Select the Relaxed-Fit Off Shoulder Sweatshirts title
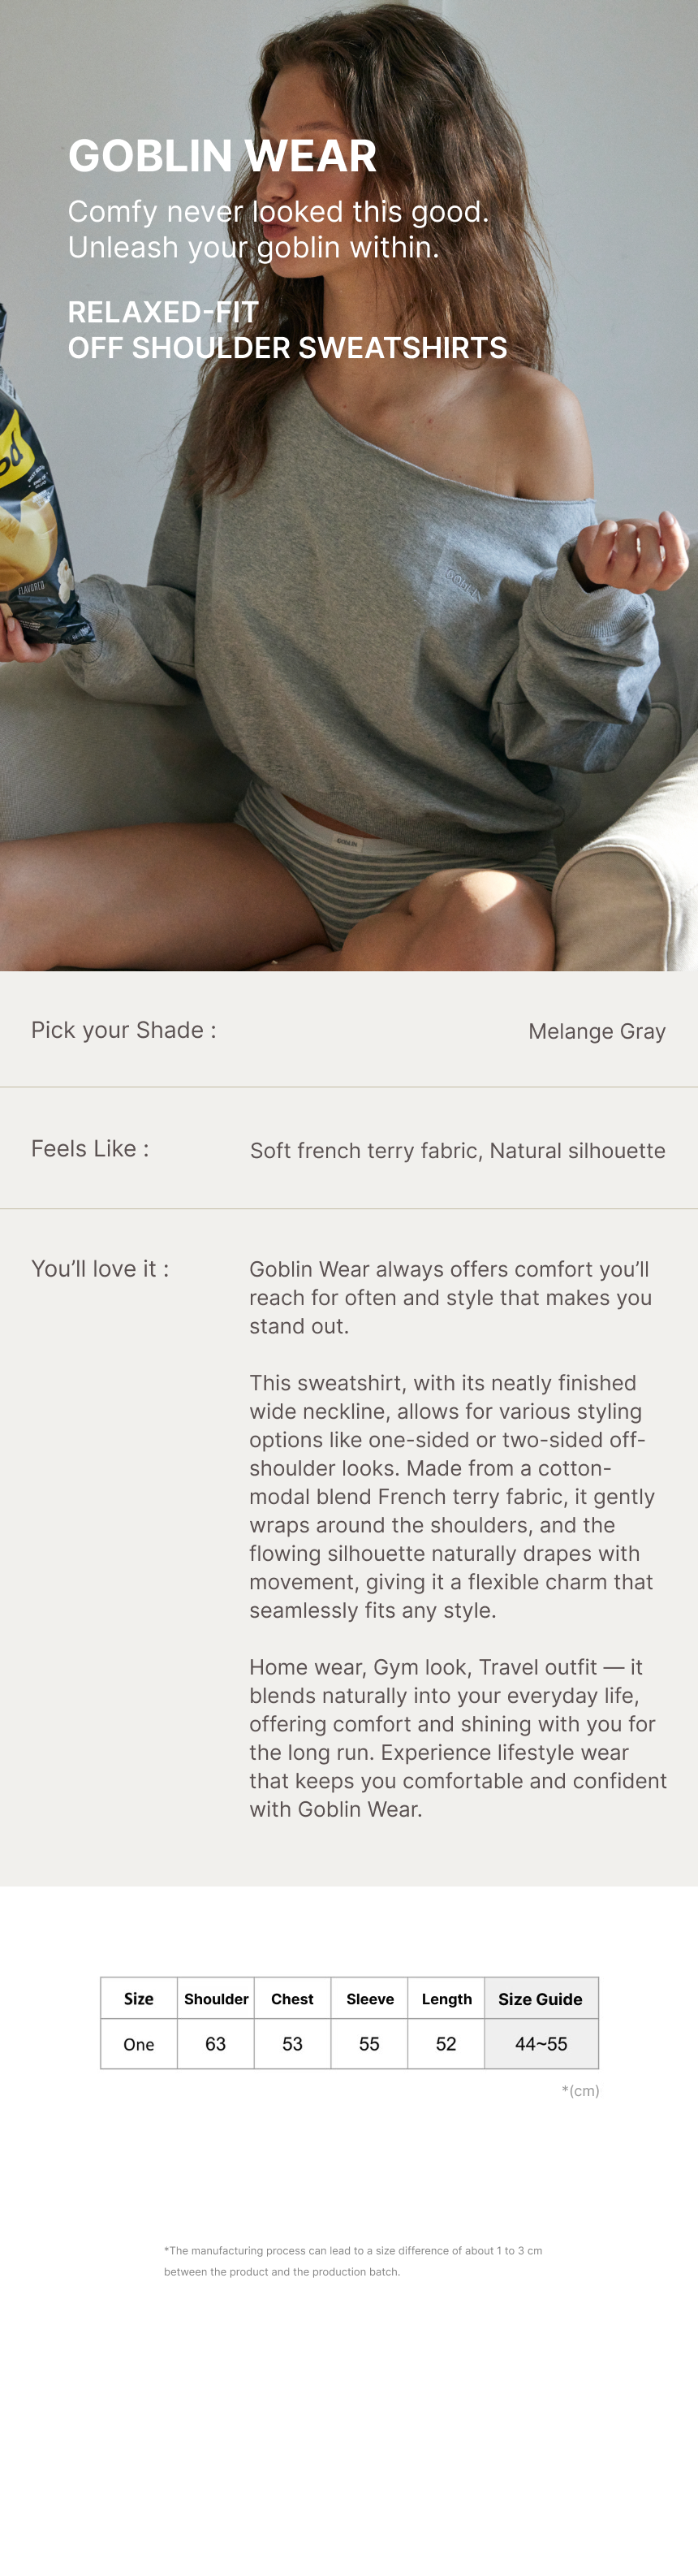 pos(287,330)
